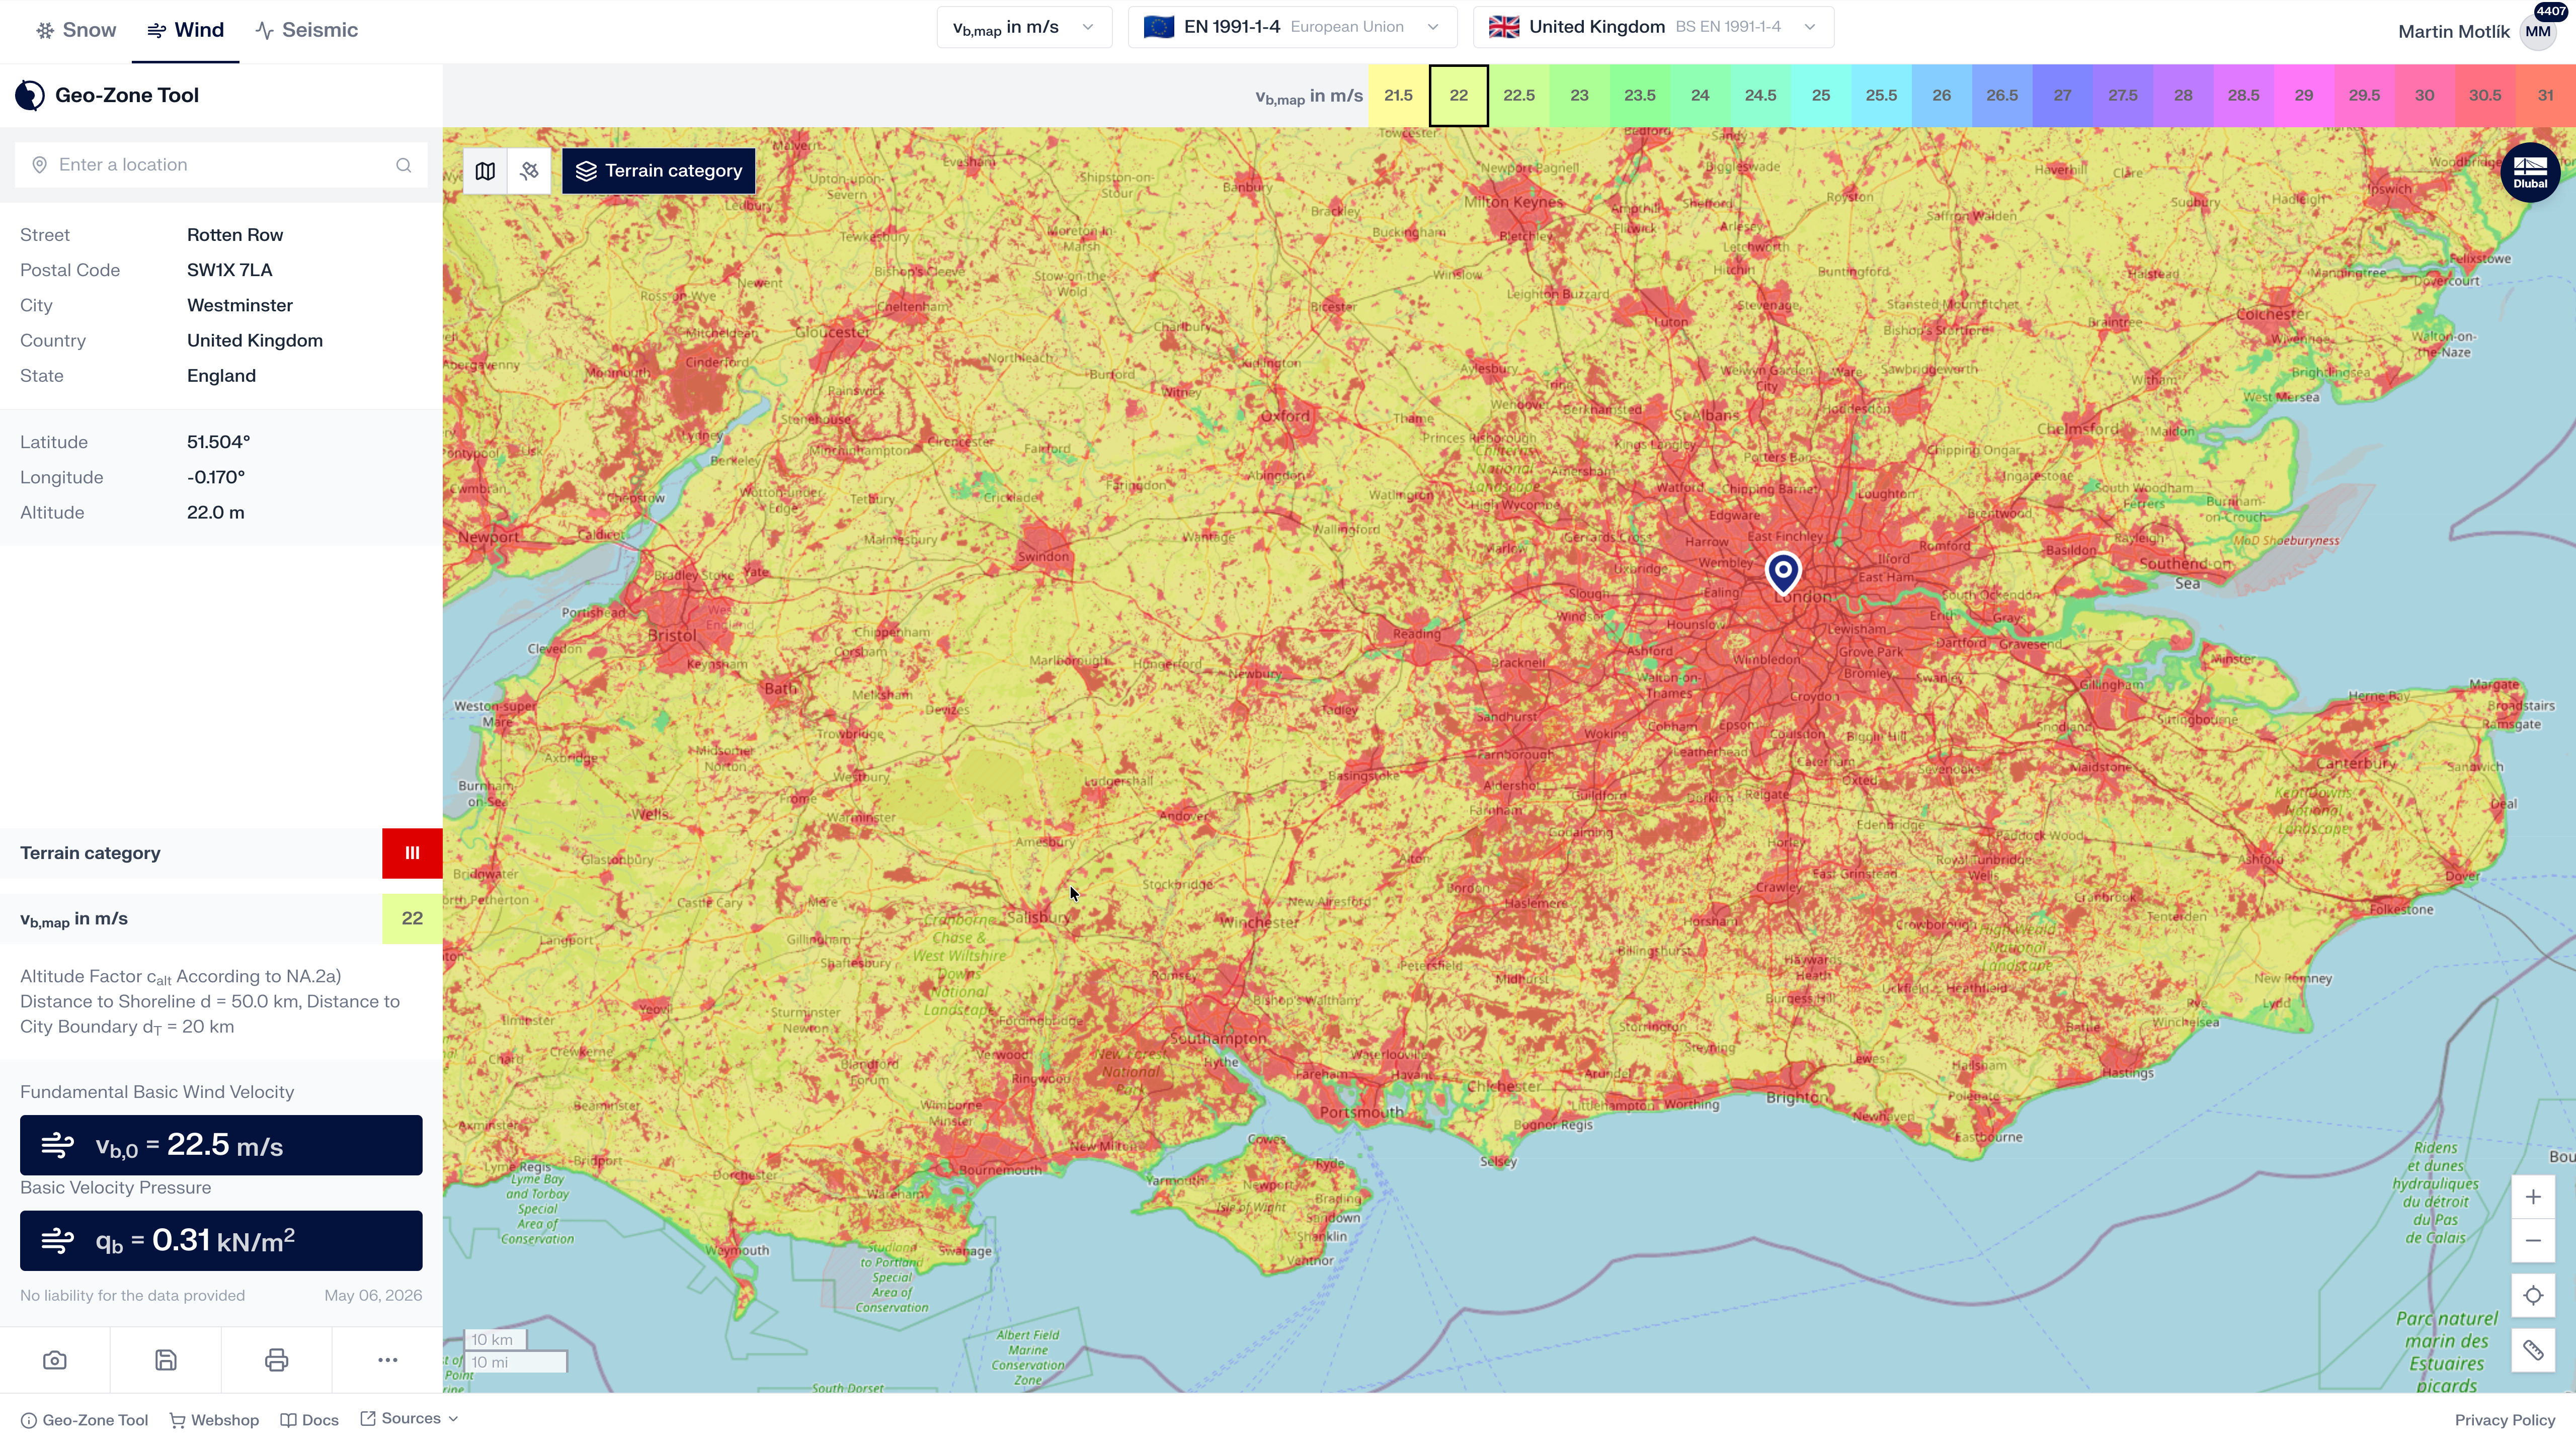
Task: Click the latitude value 51.504°
Action: click(218, 442)
